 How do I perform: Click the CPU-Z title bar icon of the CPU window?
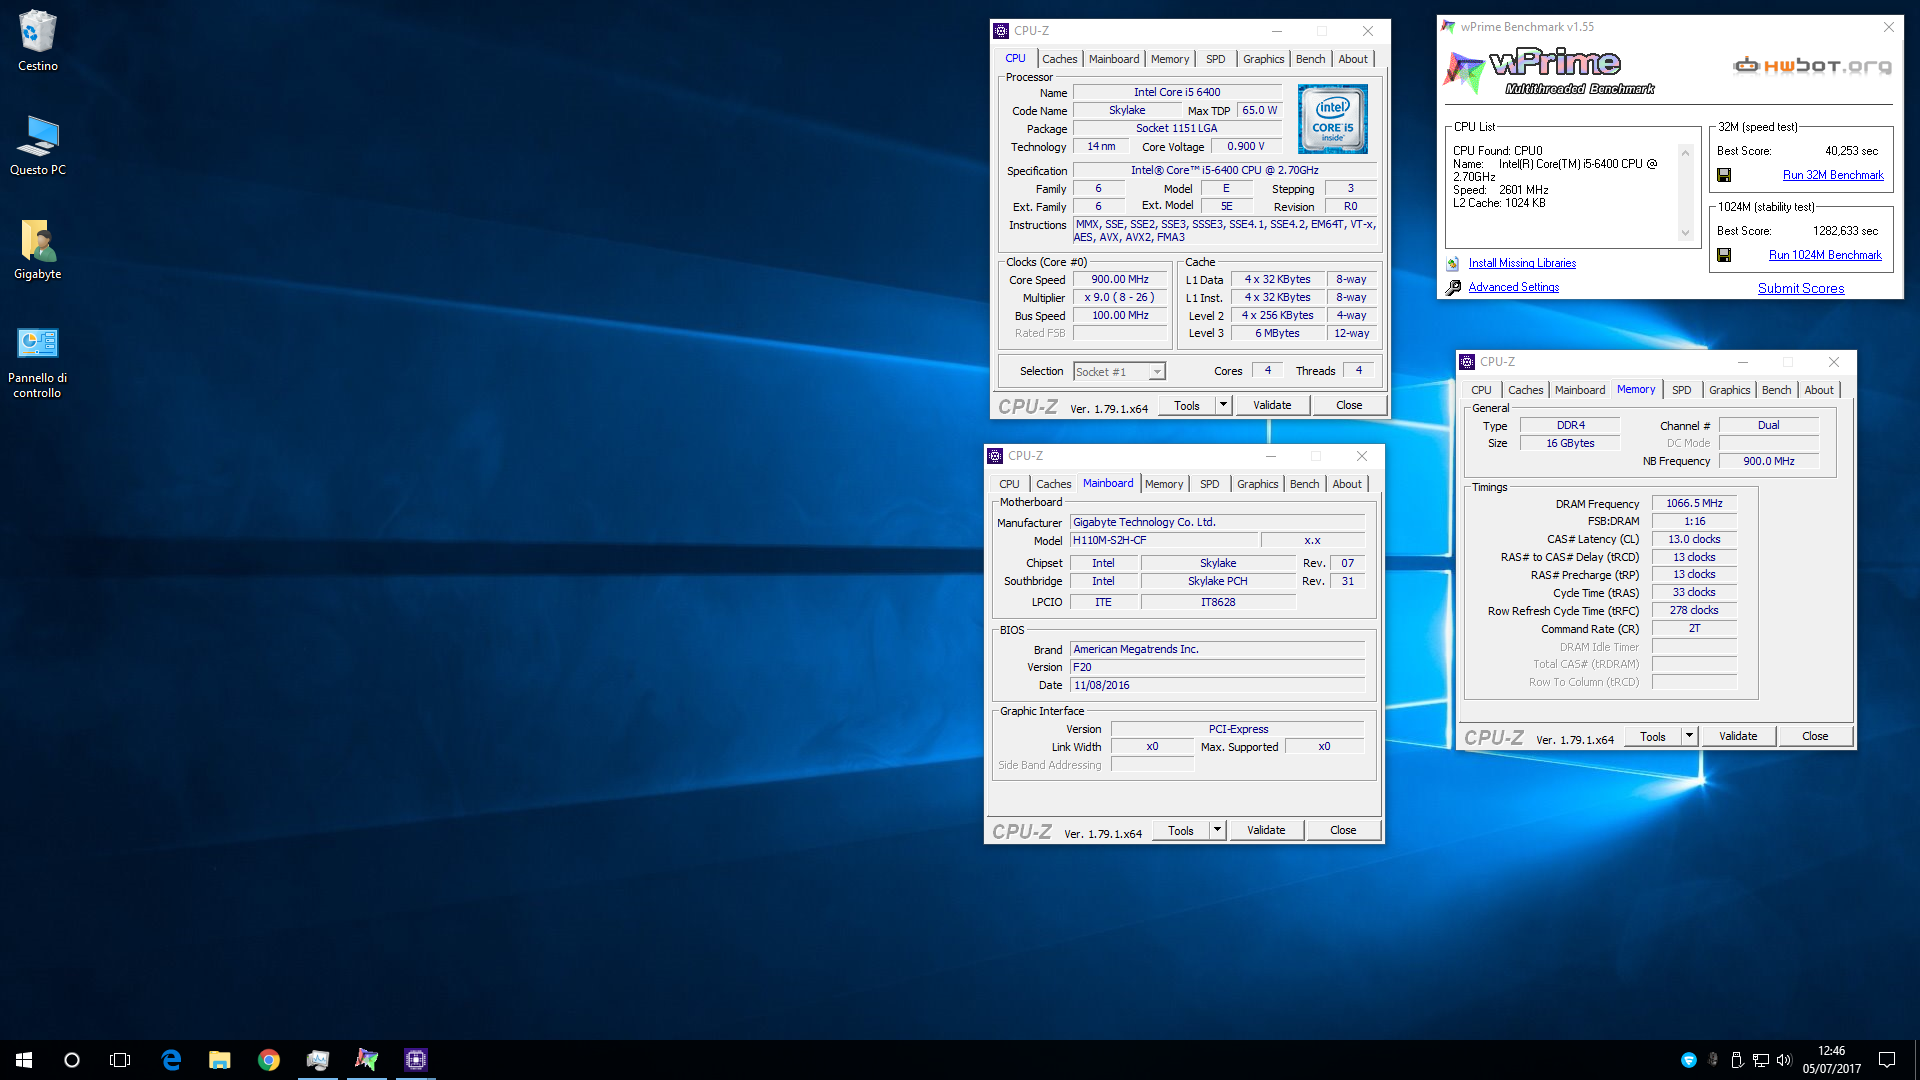coord(1001,31)
